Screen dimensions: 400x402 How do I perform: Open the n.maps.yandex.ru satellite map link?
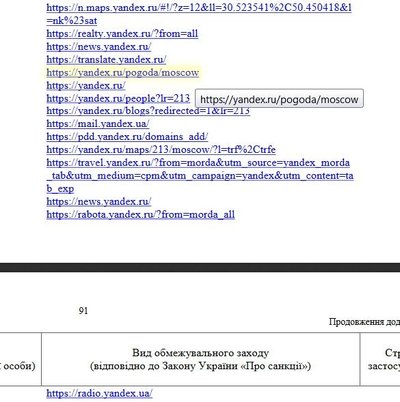pos(199,14)
